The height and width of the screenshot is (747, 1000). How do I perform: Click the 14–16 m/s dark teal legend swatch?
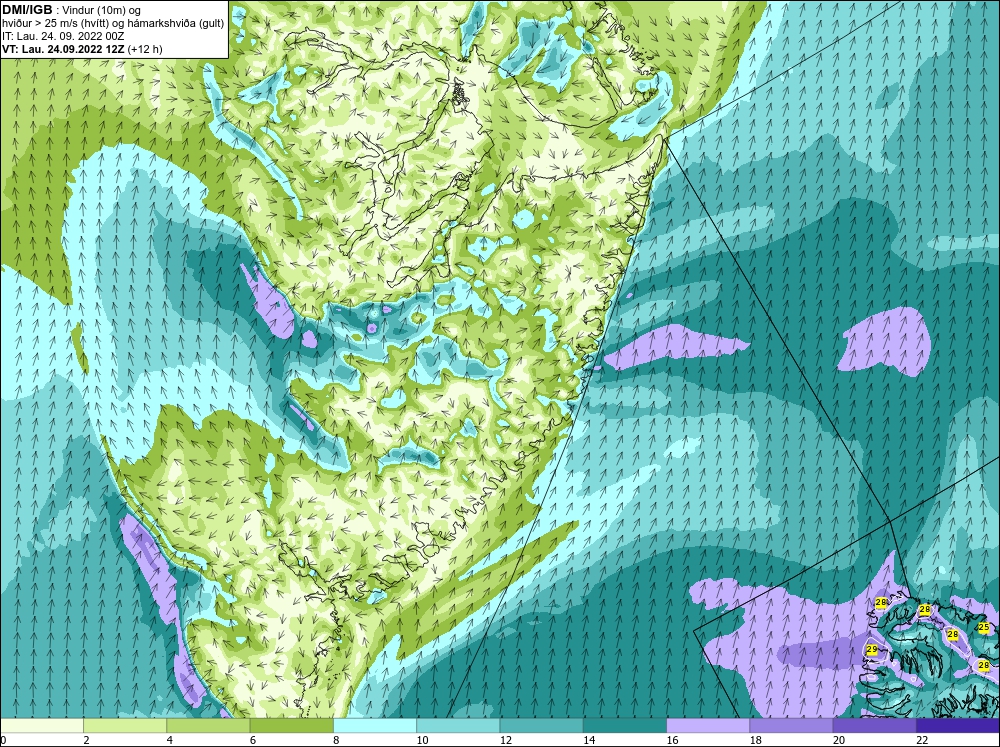(x=625, y=725)
